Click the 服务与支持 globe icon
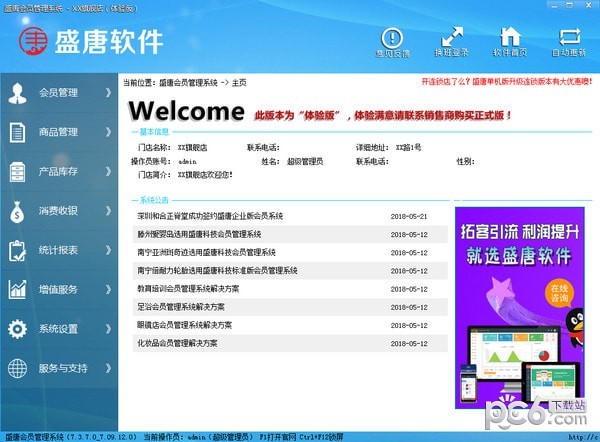This screenshot has height=442, width=600. coord(17,368)
